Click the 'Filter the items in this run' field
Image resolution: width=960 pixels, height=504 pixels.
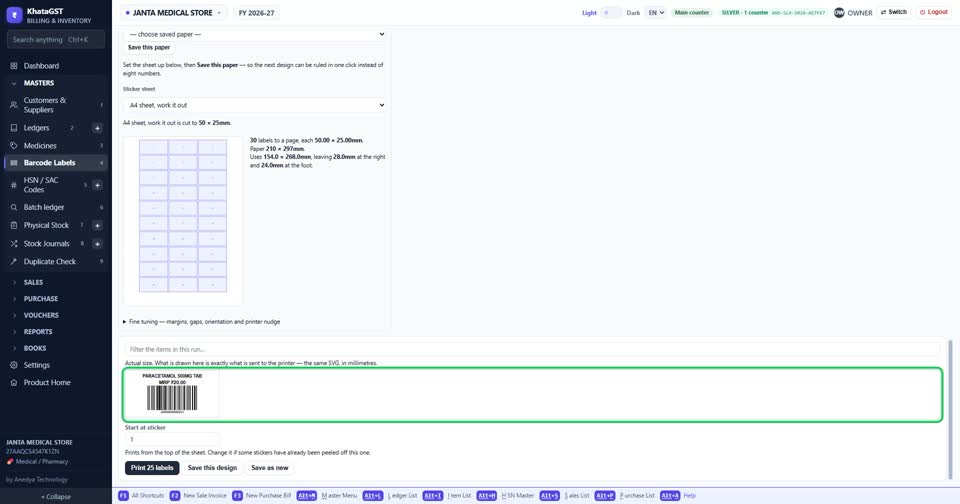[532, 350]
